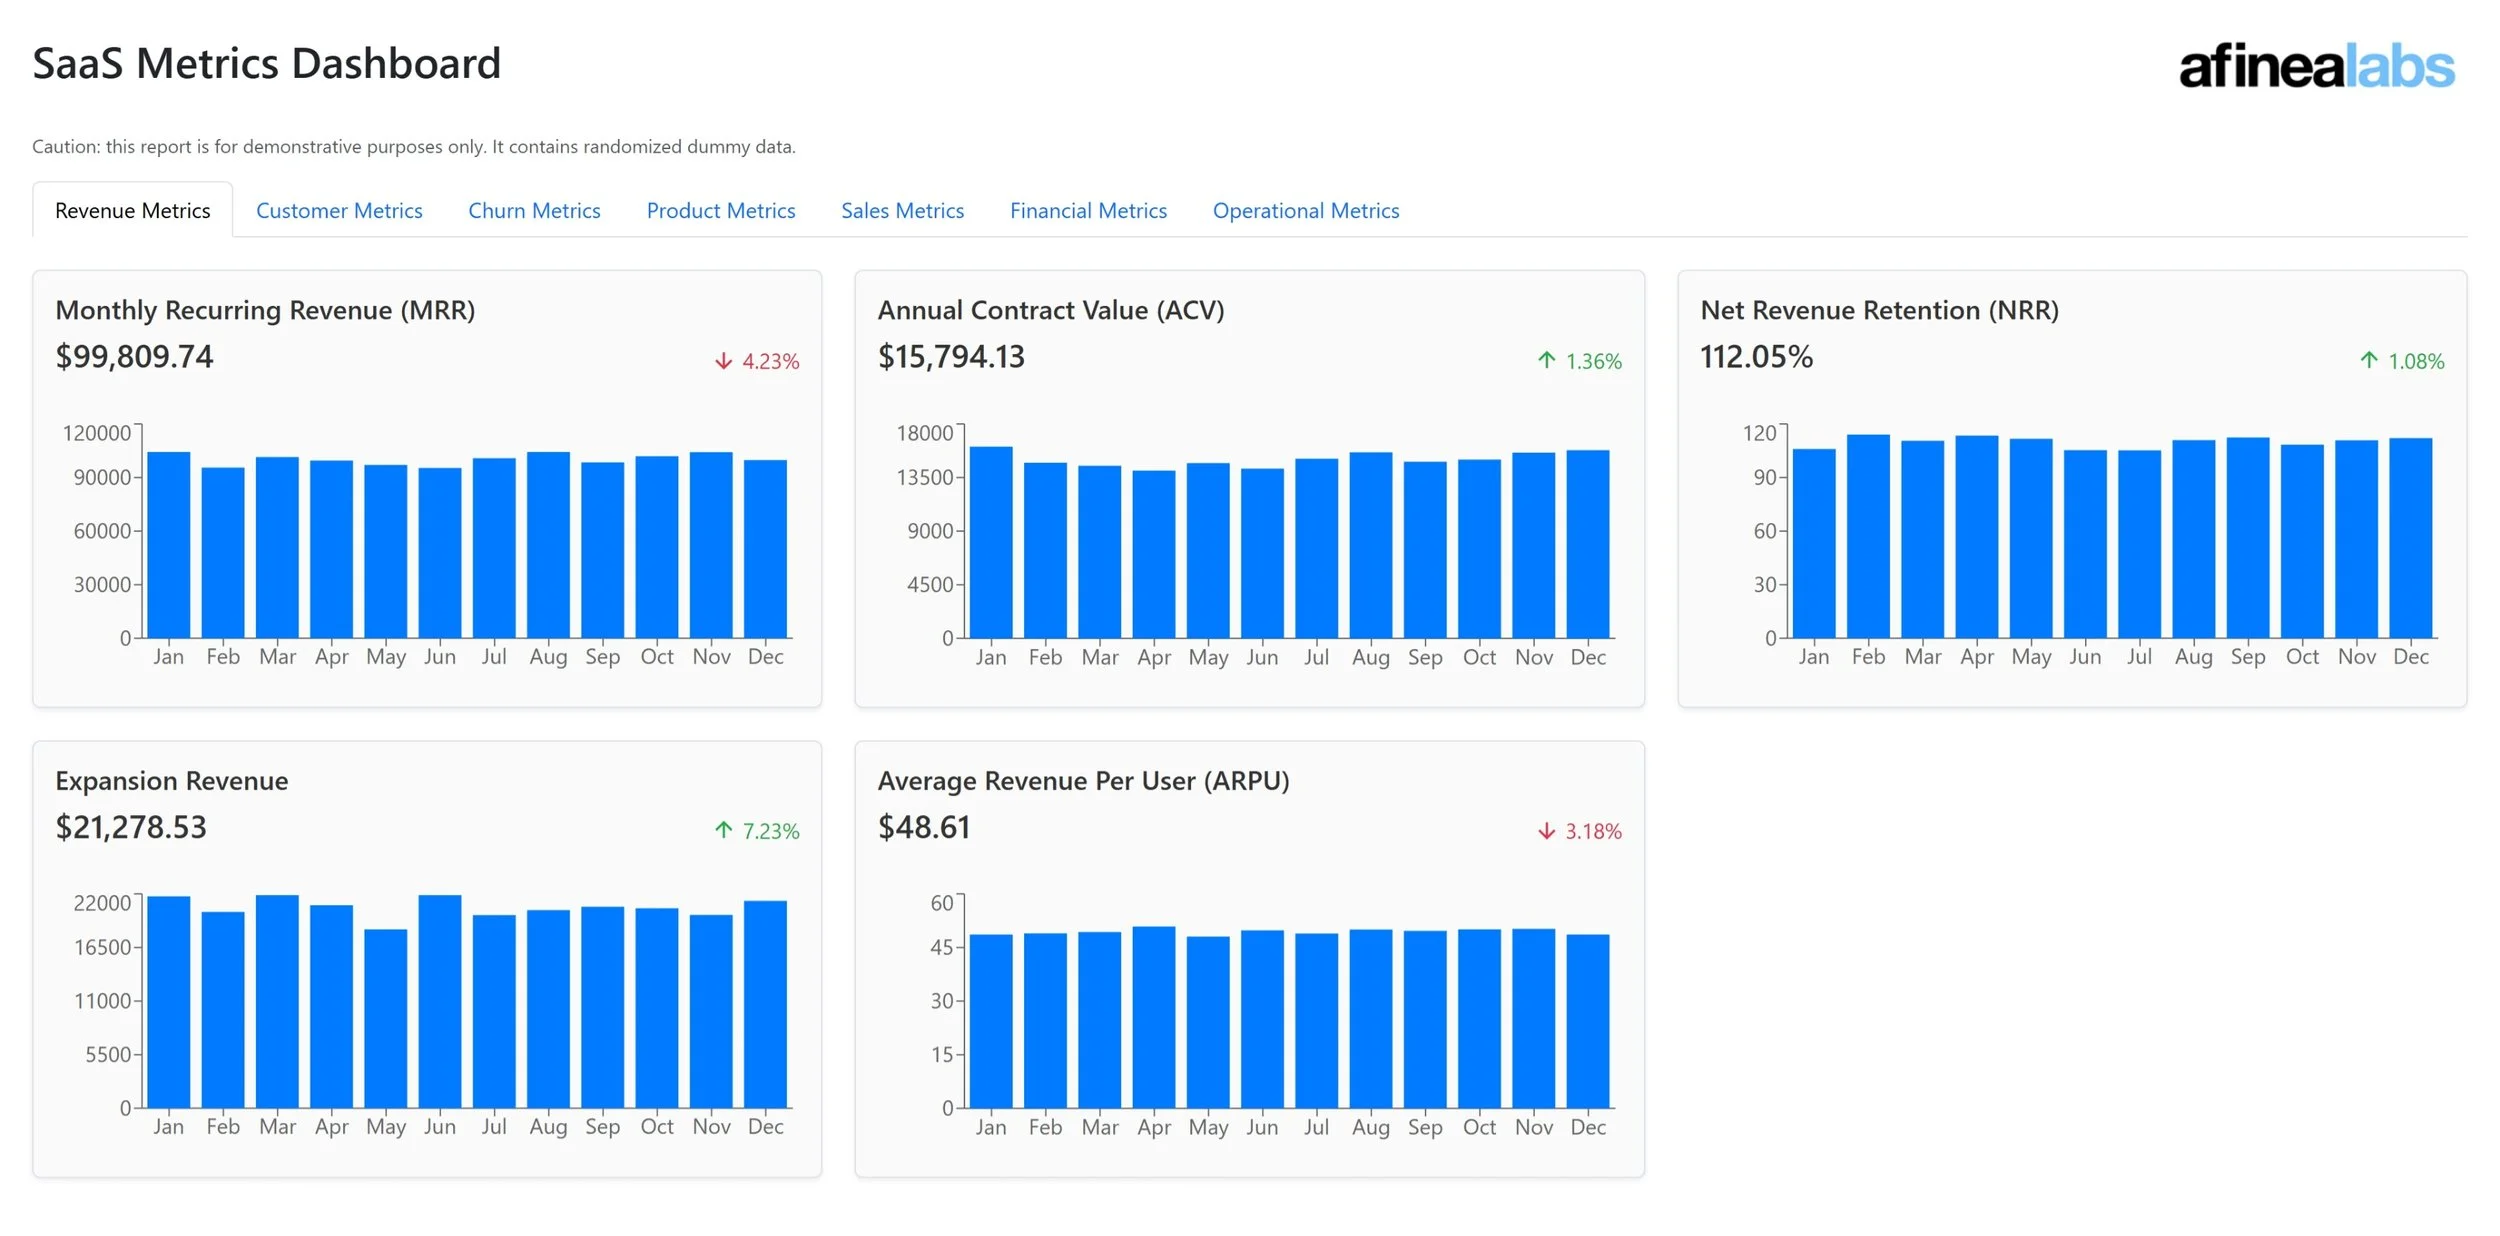
Task: Open the Financial Metrics tab
Action: coord(1088,211)
